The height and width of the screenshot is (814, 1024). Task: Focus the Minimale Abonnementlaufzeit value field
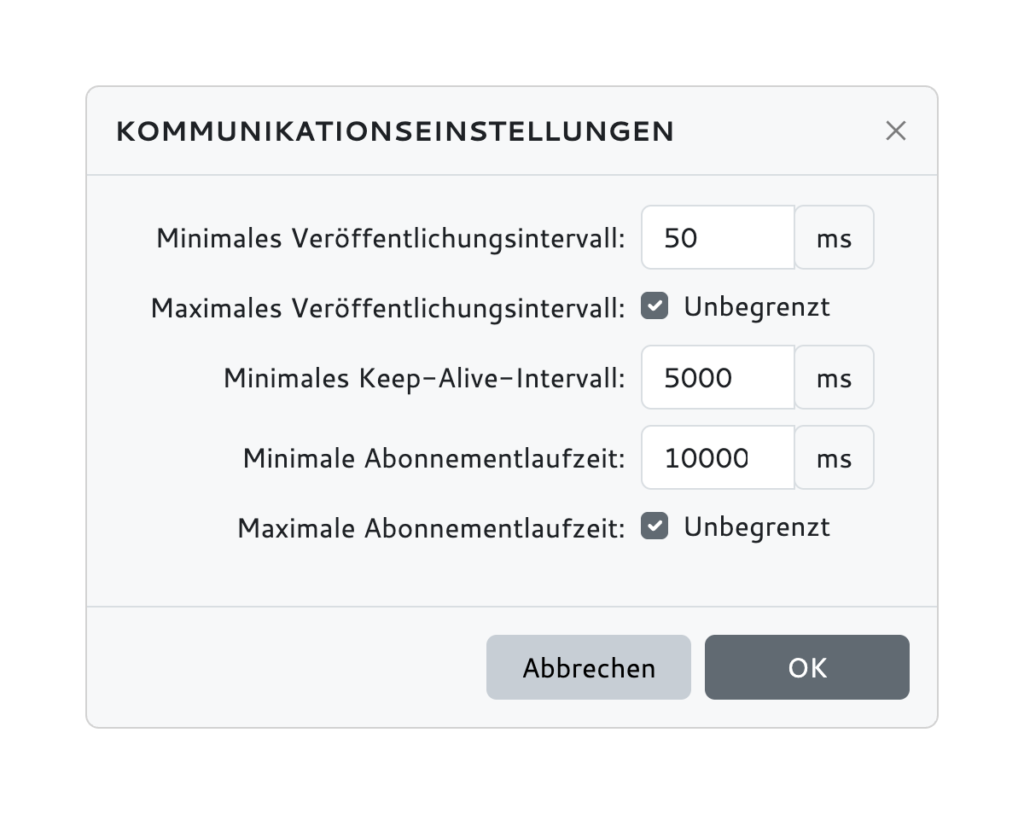click(x=717, y=457)
